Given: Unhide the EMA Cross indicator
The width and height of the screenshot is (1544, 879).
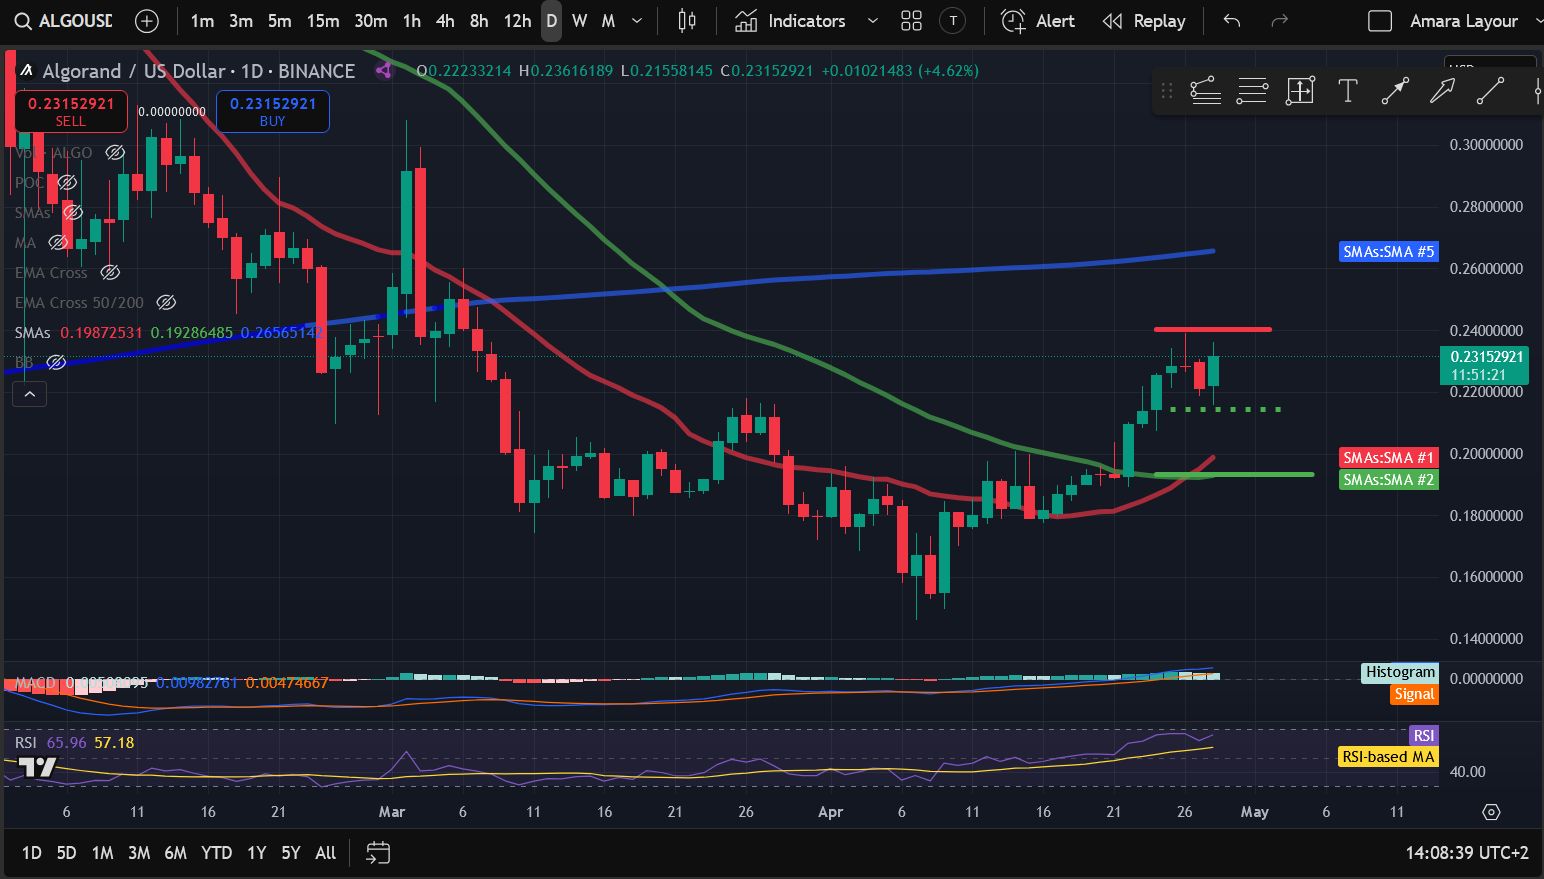Looking at the screenshot, I should (111, 273).
